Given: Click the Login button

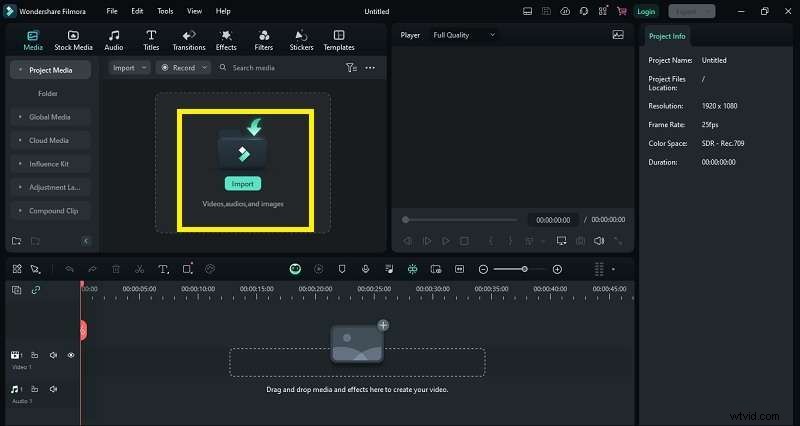Looking at the screenshot, I should (646, 11).
